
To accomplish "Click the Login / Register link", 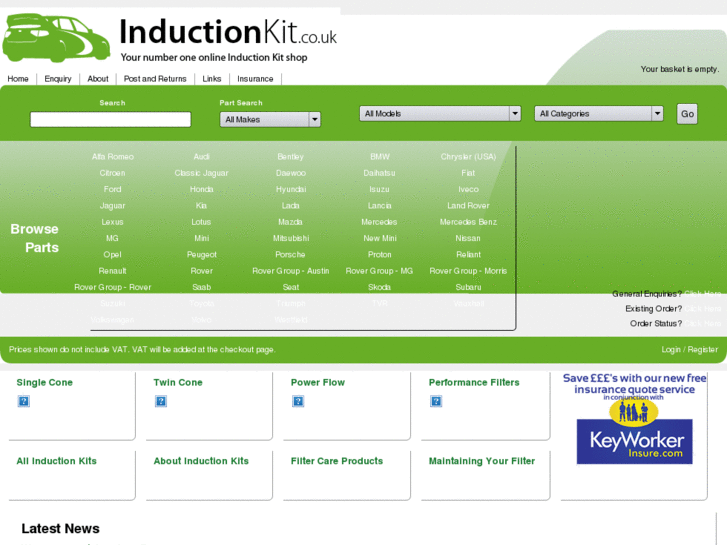I will pyautogui.click(x=689, y=349).
